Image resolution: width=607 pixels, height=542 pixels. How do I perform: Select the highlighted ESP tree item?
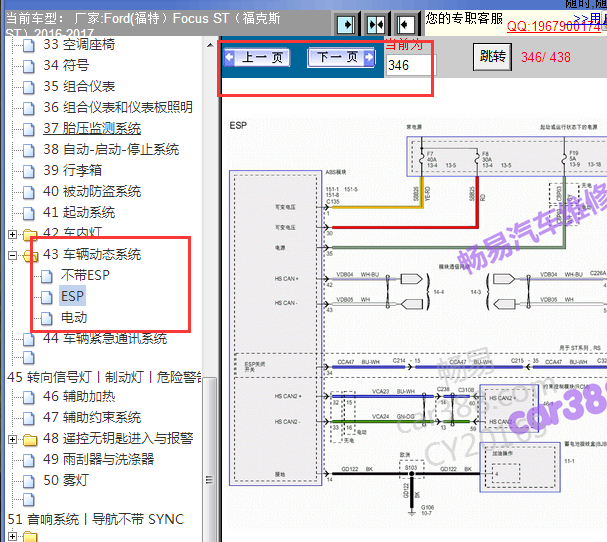click(x=72, y=296)
